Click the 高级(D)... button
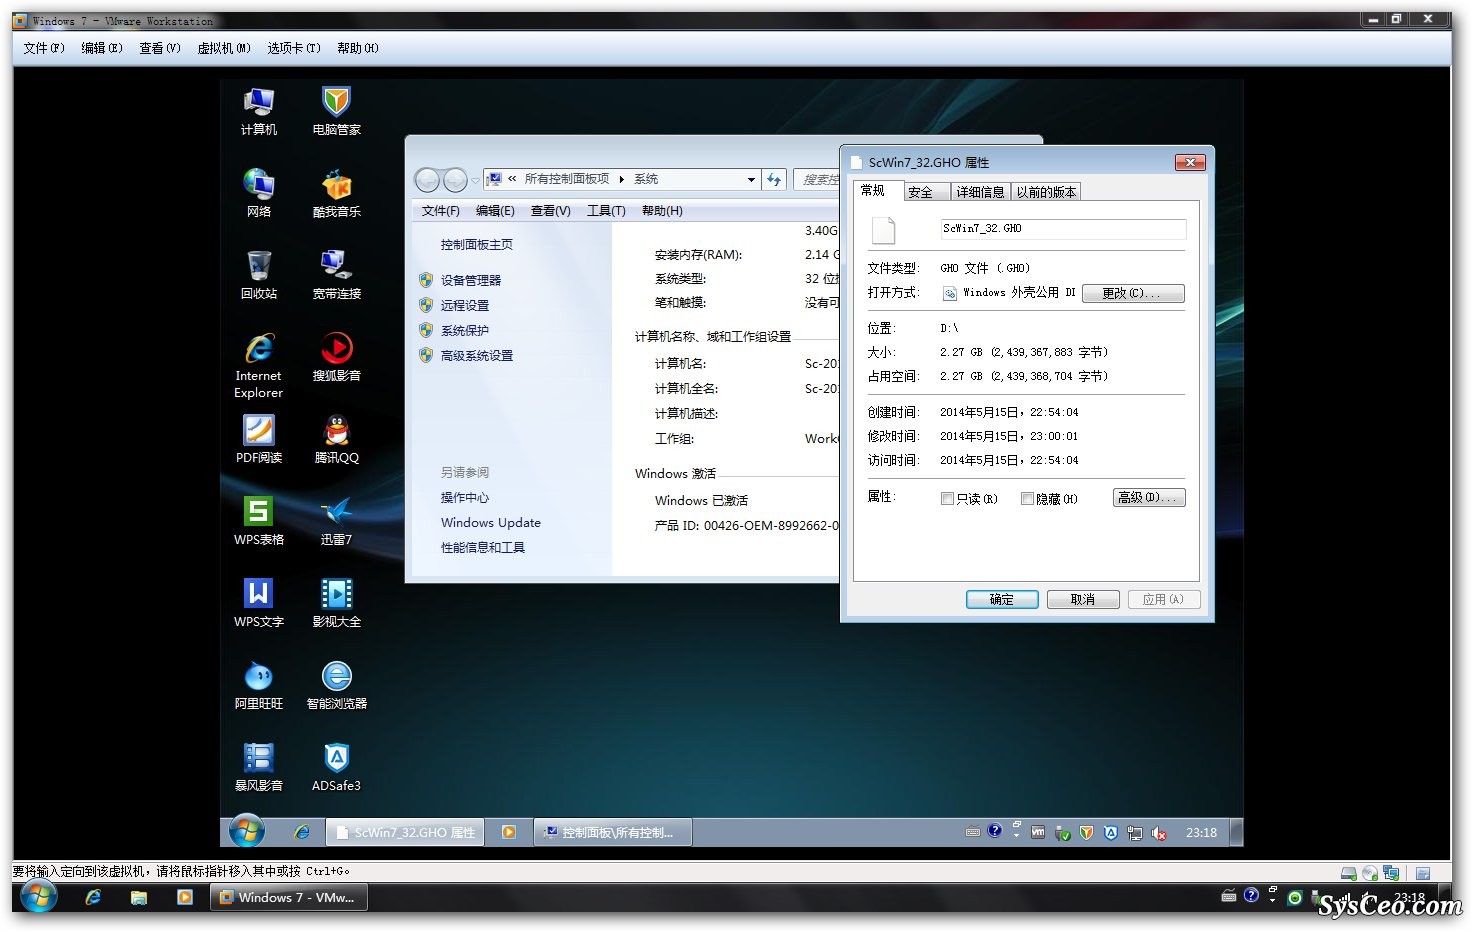This screenshot has height=932, width=1472. (x=1149, y=497)
